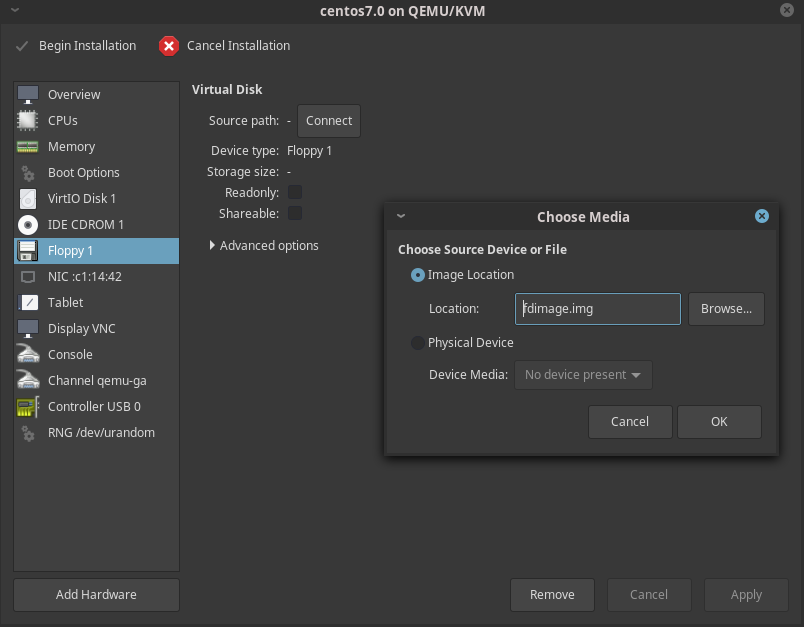Open the Device Media dropdown
The height and width of the screenshot is (627, 804).
583,375
